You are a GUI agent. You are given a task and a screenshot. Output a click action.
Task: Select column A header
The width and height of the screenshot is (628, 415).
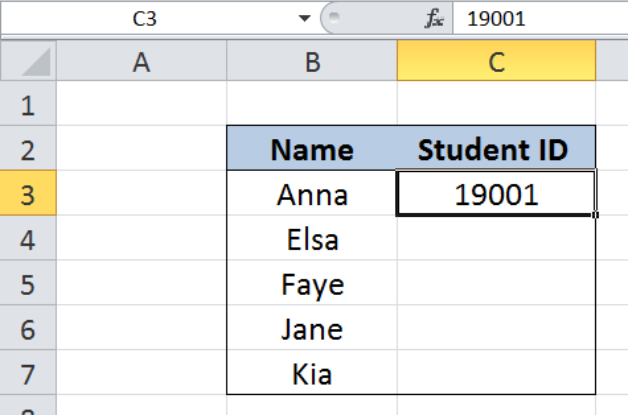(141, 61)
